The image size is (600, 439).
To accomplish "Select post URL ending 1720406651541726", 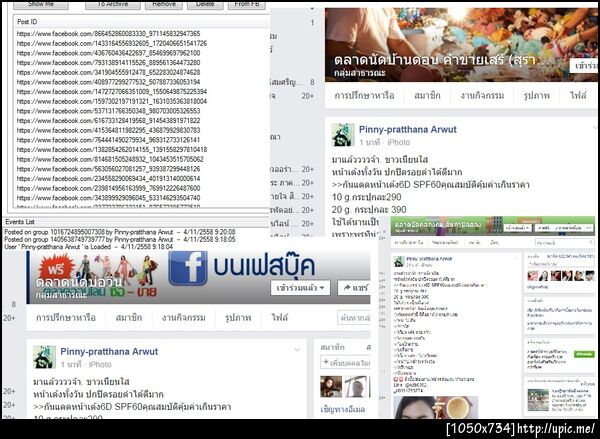I will point(112,43).
